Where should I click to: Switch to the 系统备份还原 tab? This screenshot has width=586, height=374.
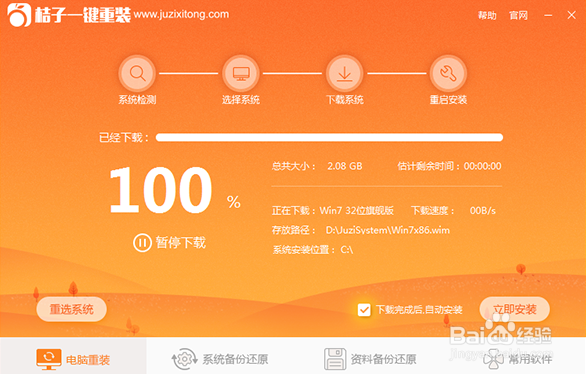coord(220,359)
